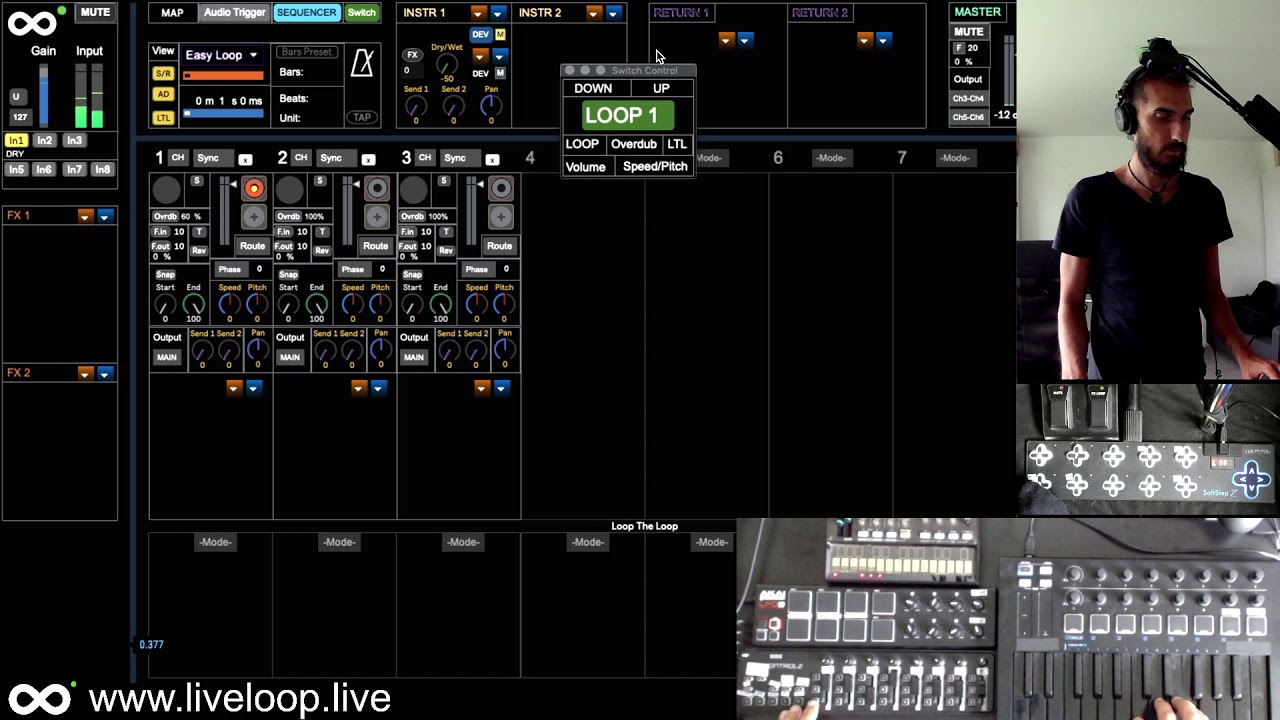Open the blue dropdown below loop 1

(253, 388)
